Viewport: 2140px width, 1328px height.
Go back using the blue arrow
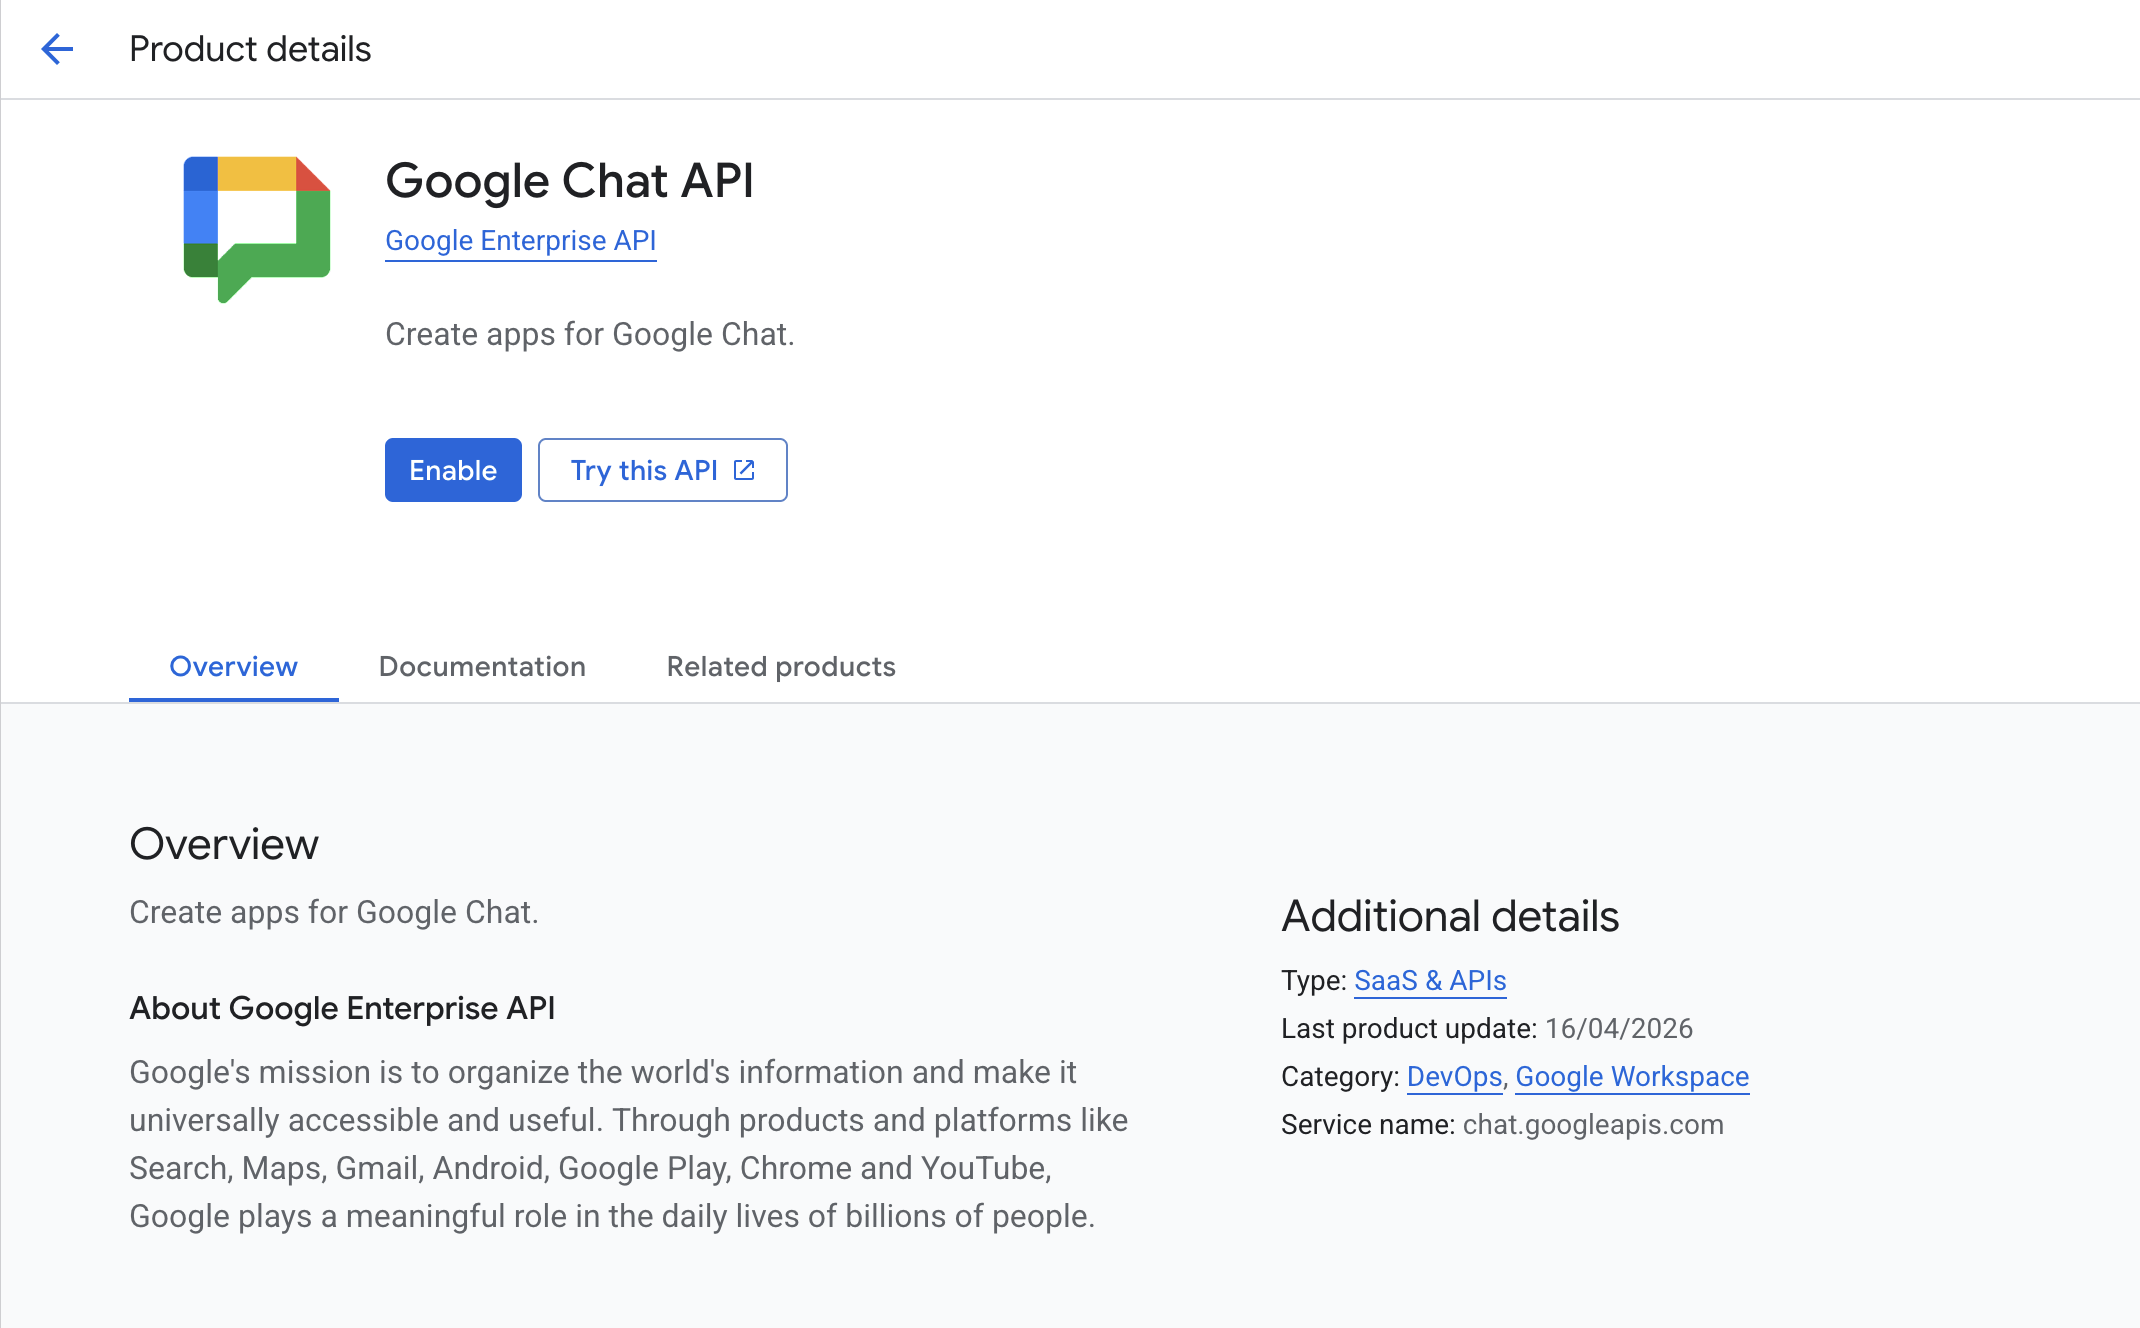(x=57, y=49)
